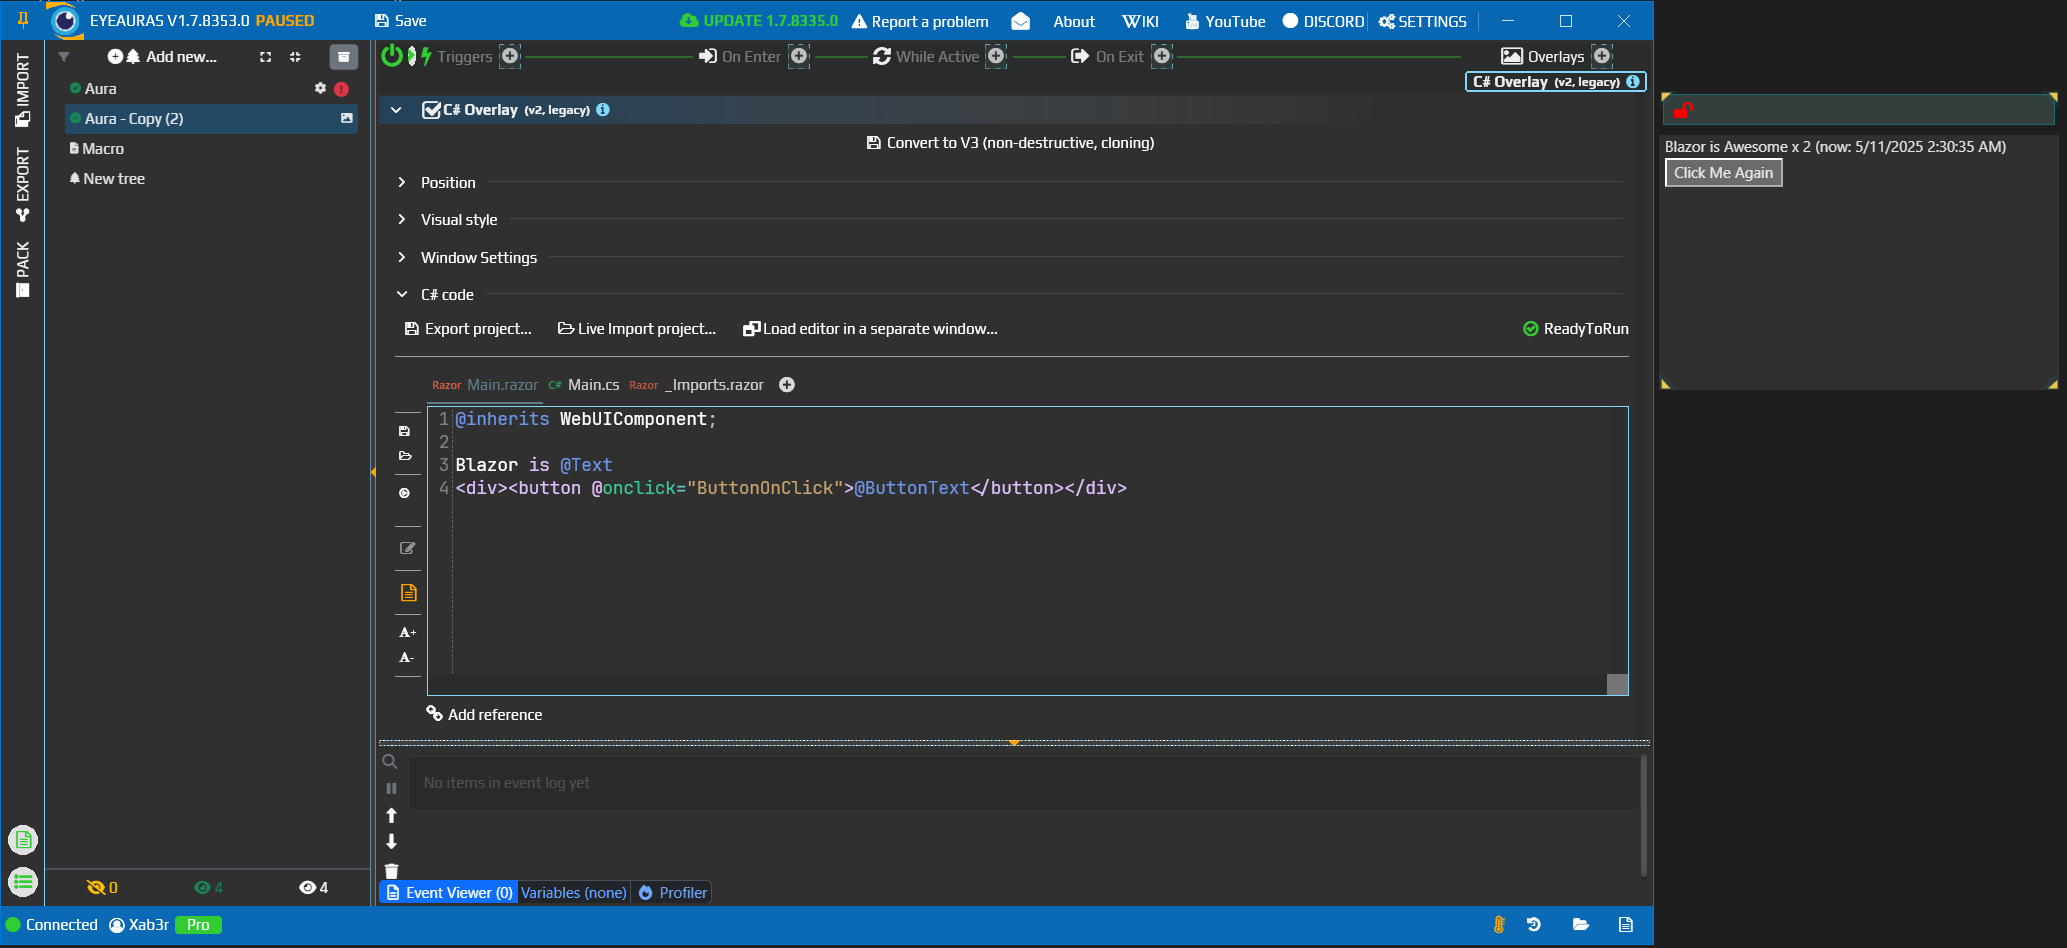Image resolution: width=2067 pixels, height=948 pixels.
Task: Decrease editor font size A-
Action: (406, 658)
